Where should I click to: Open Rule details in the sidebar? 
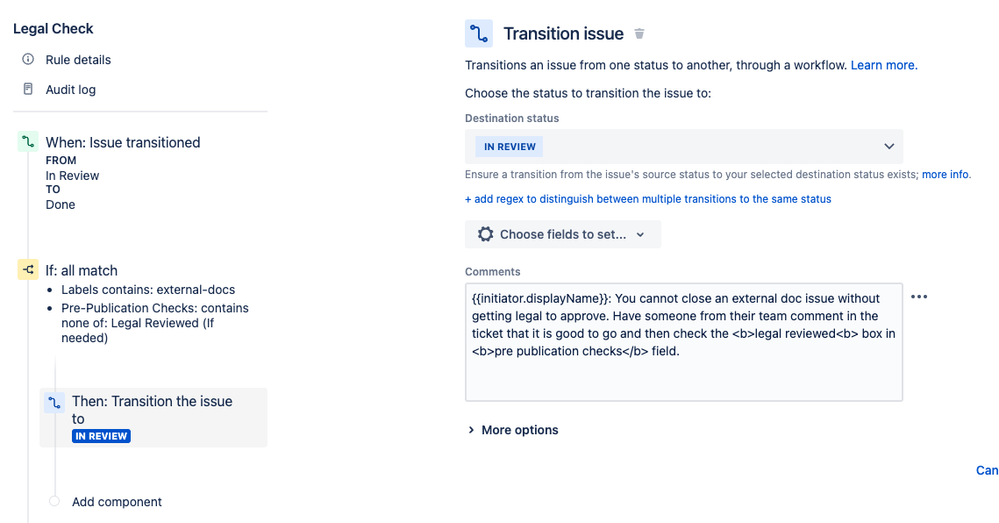point(78,60)
